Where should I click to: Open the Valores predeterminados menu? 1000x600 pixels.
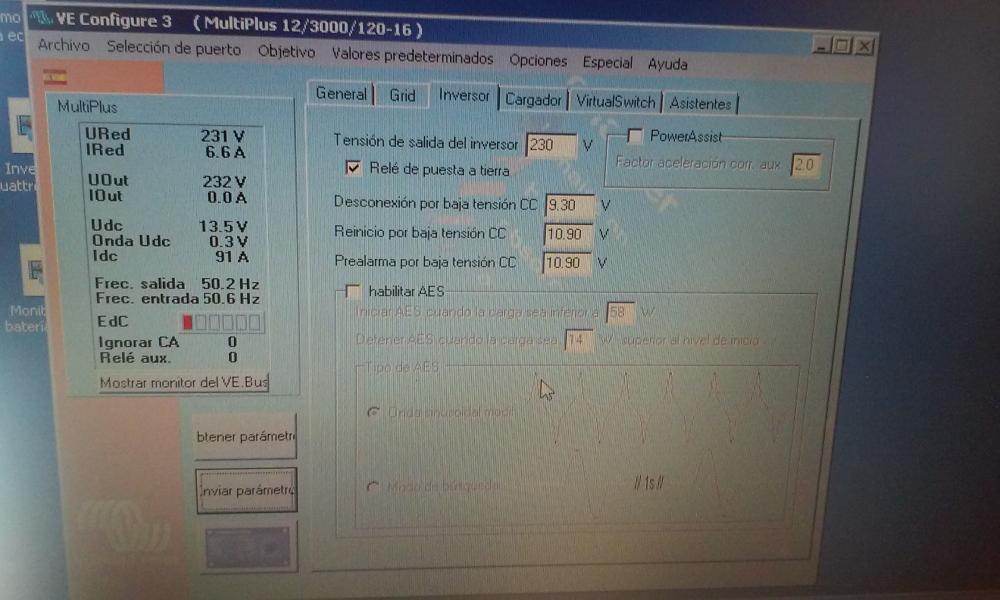(x=412, y=56)
